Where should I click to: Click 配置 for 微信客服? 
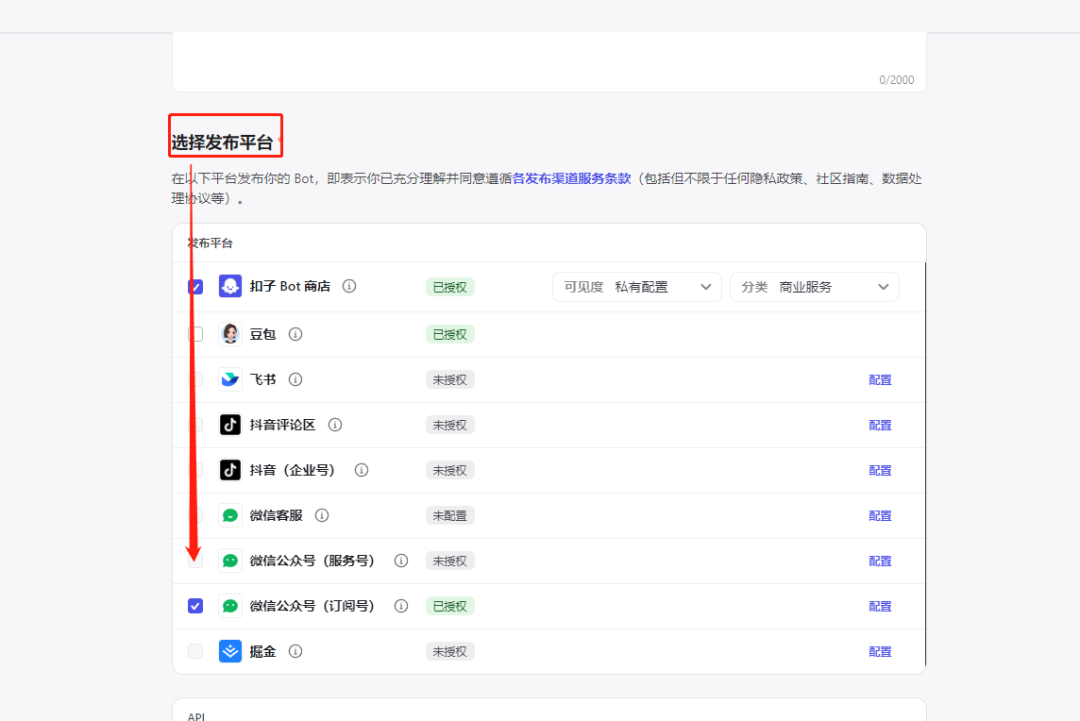880,516
